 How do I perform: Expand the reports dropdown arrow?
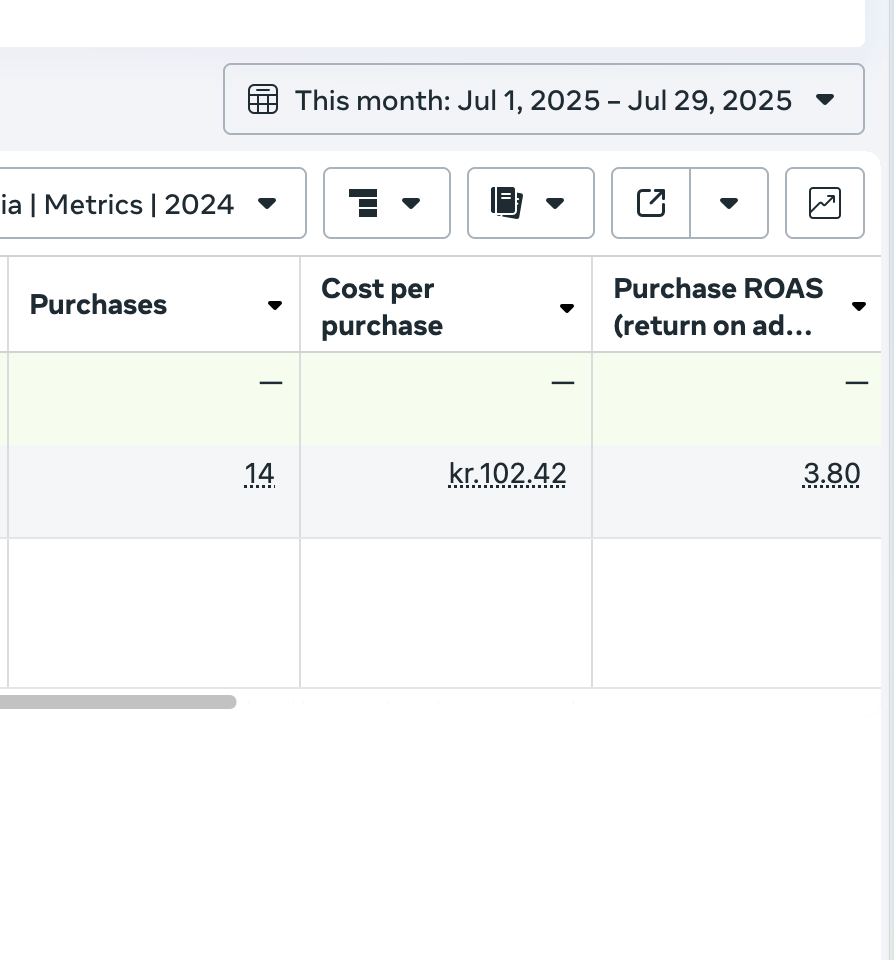click(555, 203)
